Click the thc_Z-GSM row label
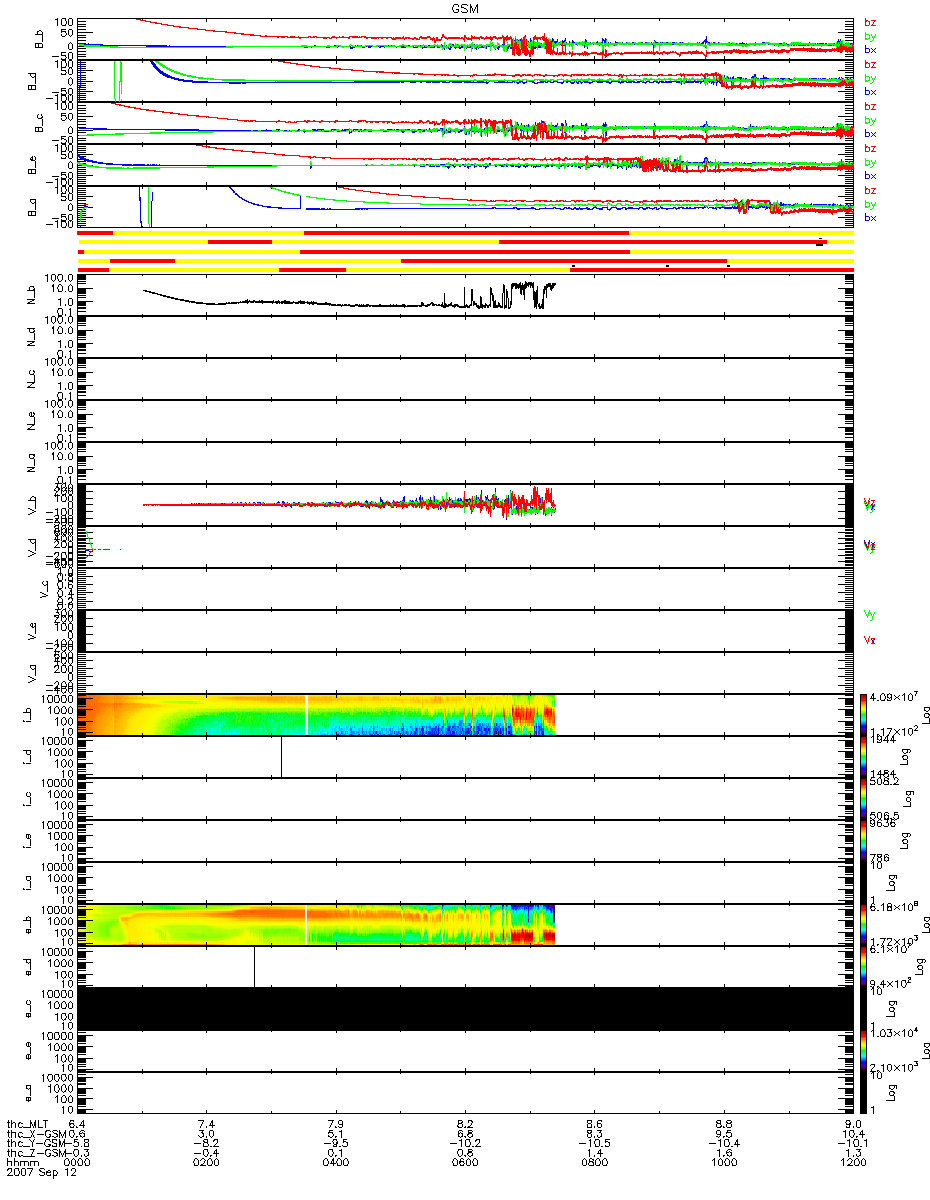930x1200 pixels. [36, 1155]
